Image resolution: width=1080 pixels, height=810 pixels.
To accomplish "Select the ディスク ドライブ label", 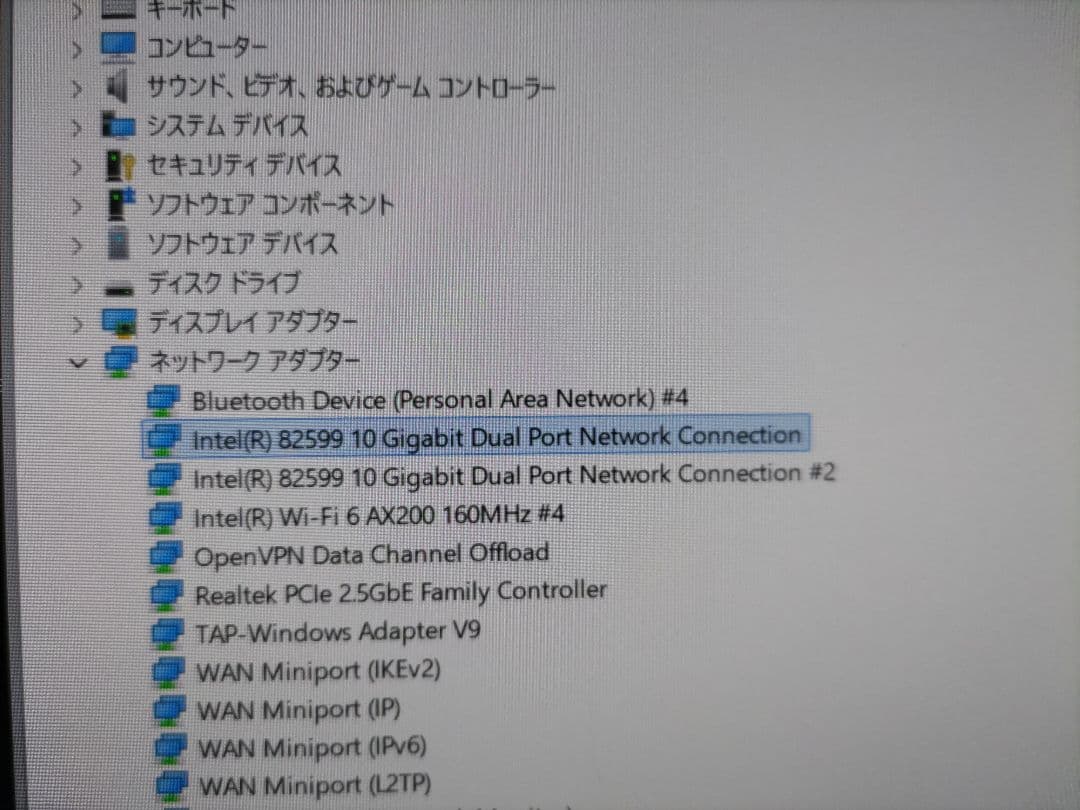I will pyautogui.click(x=224, y=283).
